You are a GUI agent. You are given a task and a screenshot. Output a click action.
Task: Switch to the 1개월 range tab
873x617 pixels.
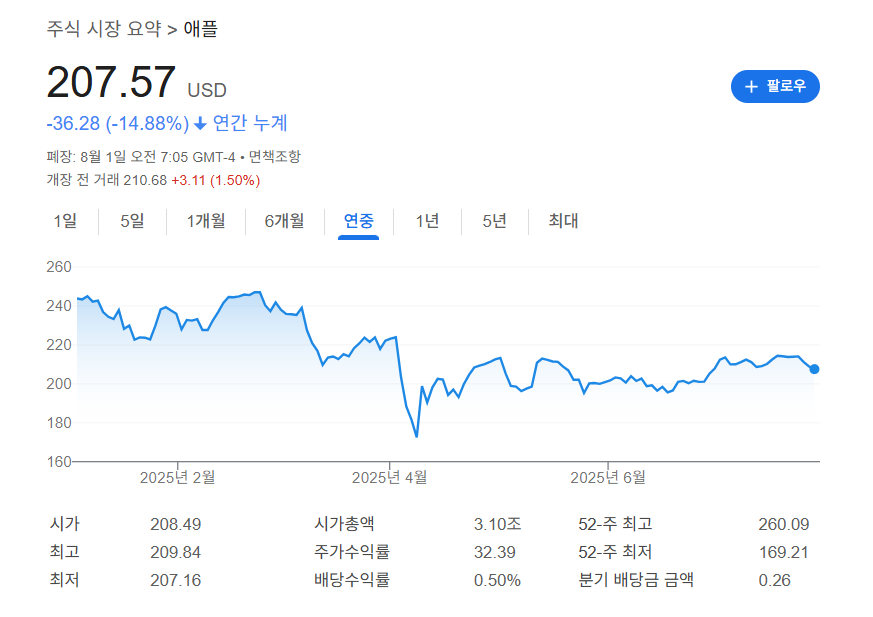coord(206,221)
